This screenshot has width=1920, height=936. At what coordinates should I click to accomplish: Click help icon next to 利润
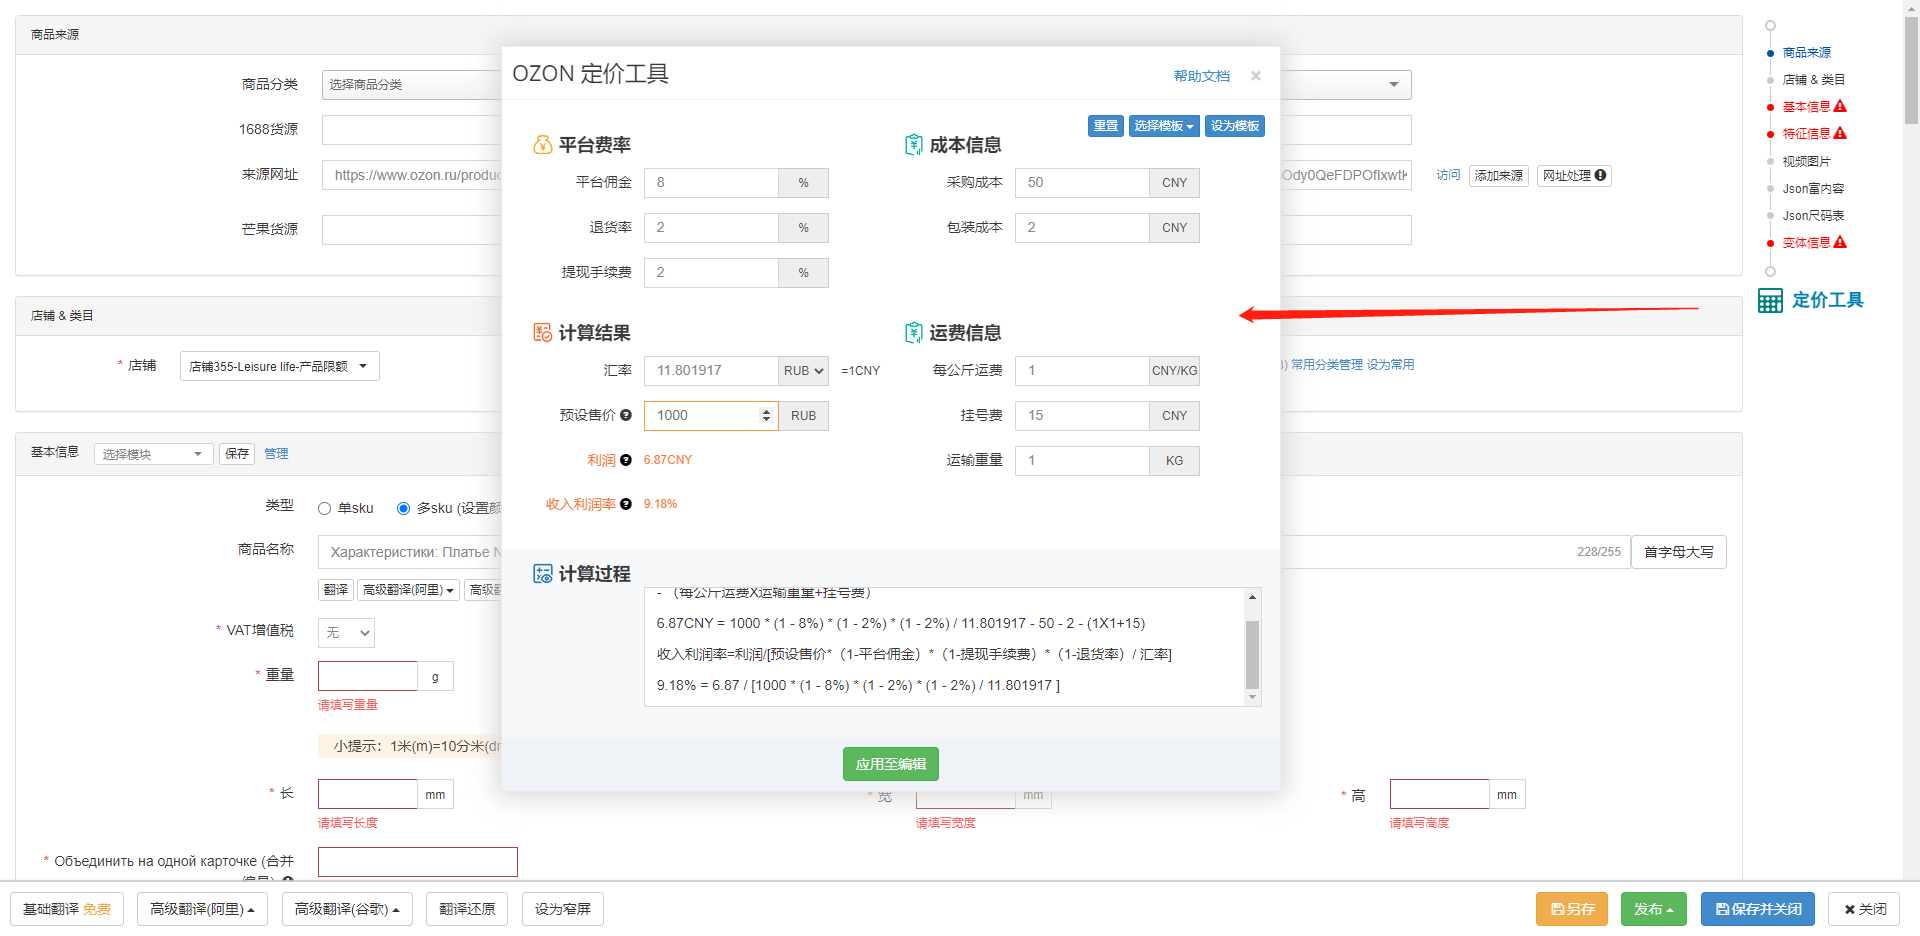tap(626, 460)
